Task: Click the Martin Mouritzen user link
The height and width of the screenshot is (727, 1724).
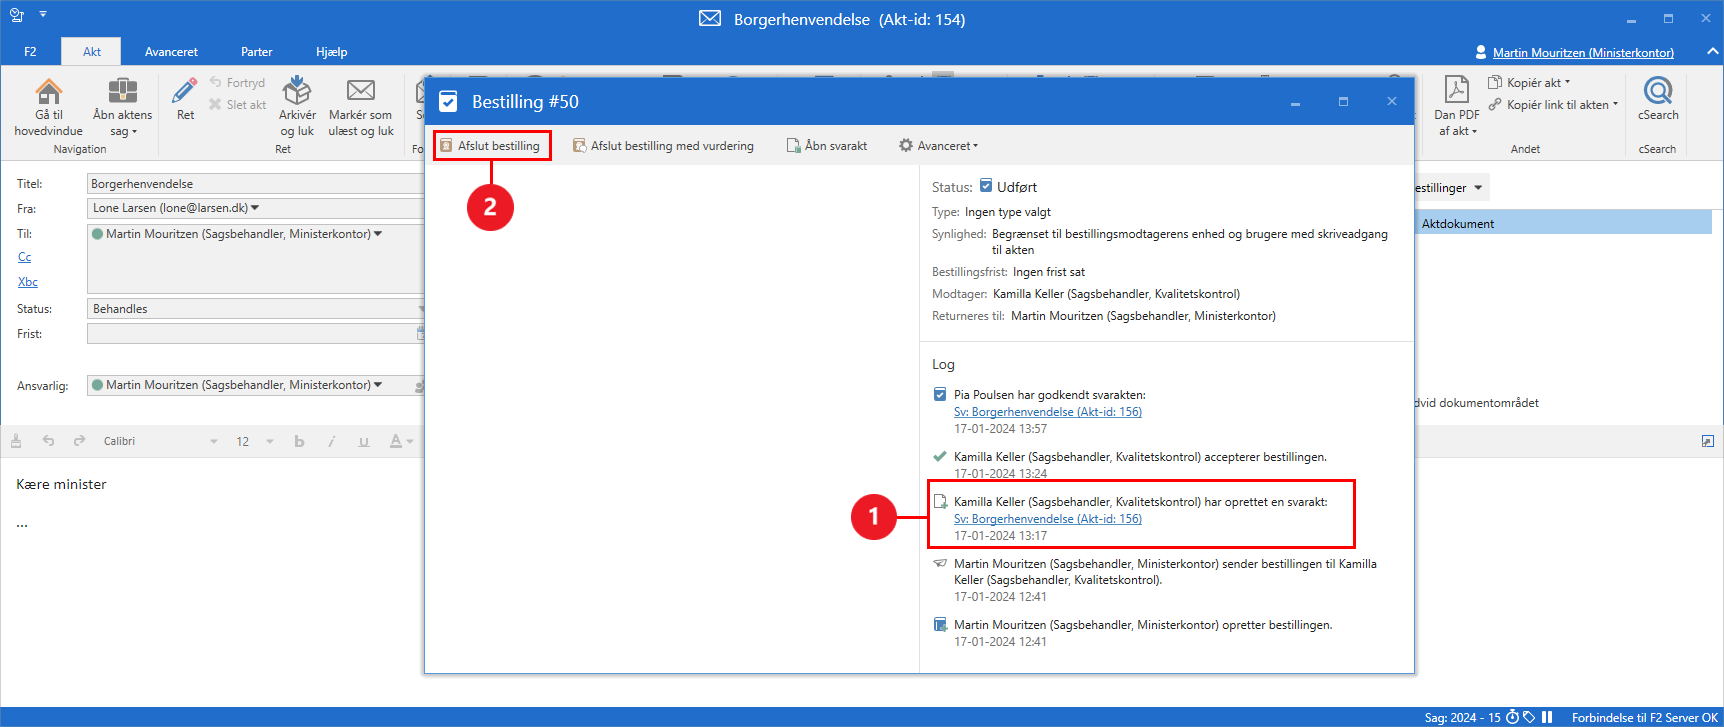Action: (x=1582, y=53)
